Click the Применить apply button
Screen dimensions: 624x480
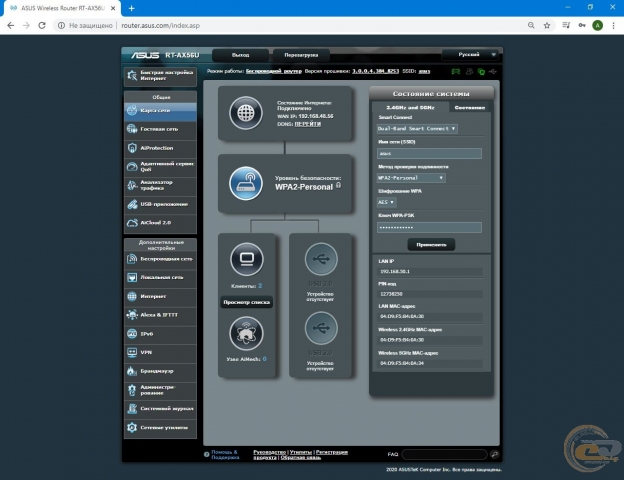[431, 245]
